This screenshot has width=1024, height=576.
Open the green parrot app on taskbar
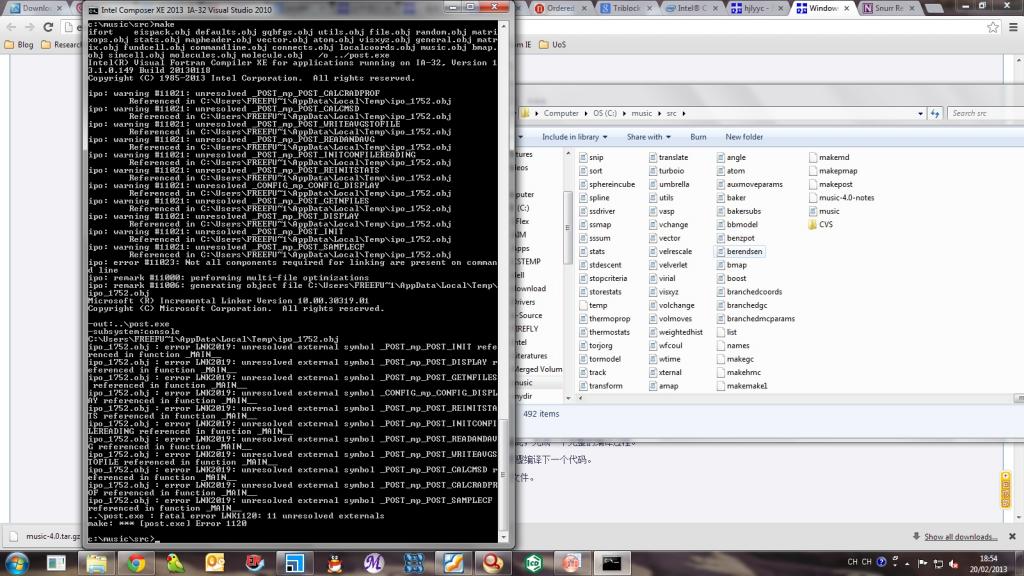(176, 563)
